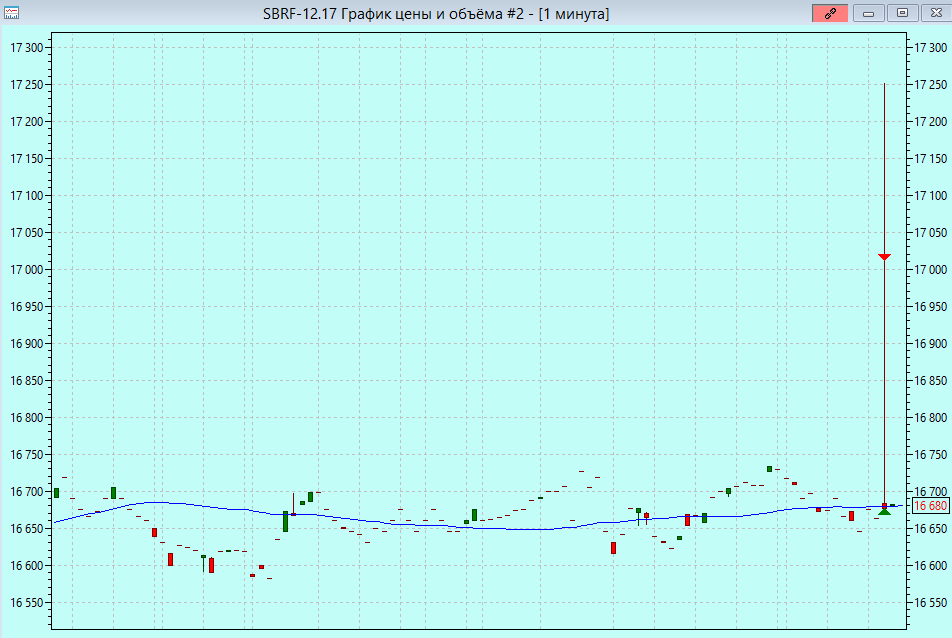Screen dimensions: 952x638
Task: Close the SBRF-12.17 chart window
Action: (x=936, y=13)
